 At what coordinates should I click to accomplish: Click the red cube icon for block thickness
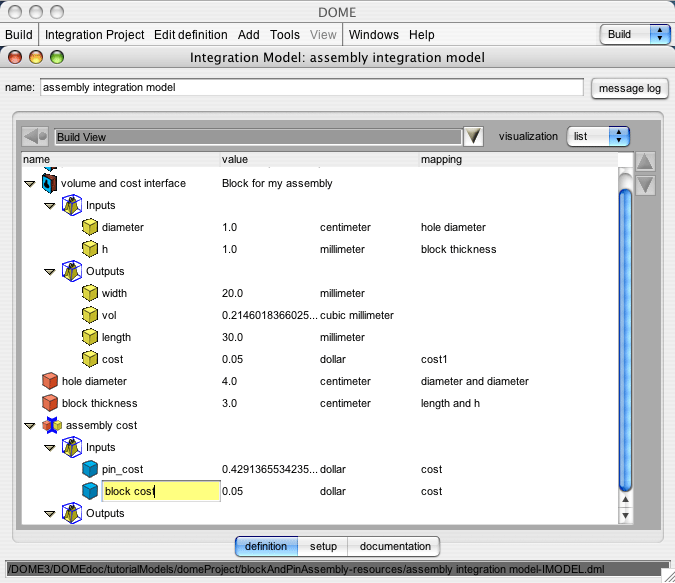point(50,403)
